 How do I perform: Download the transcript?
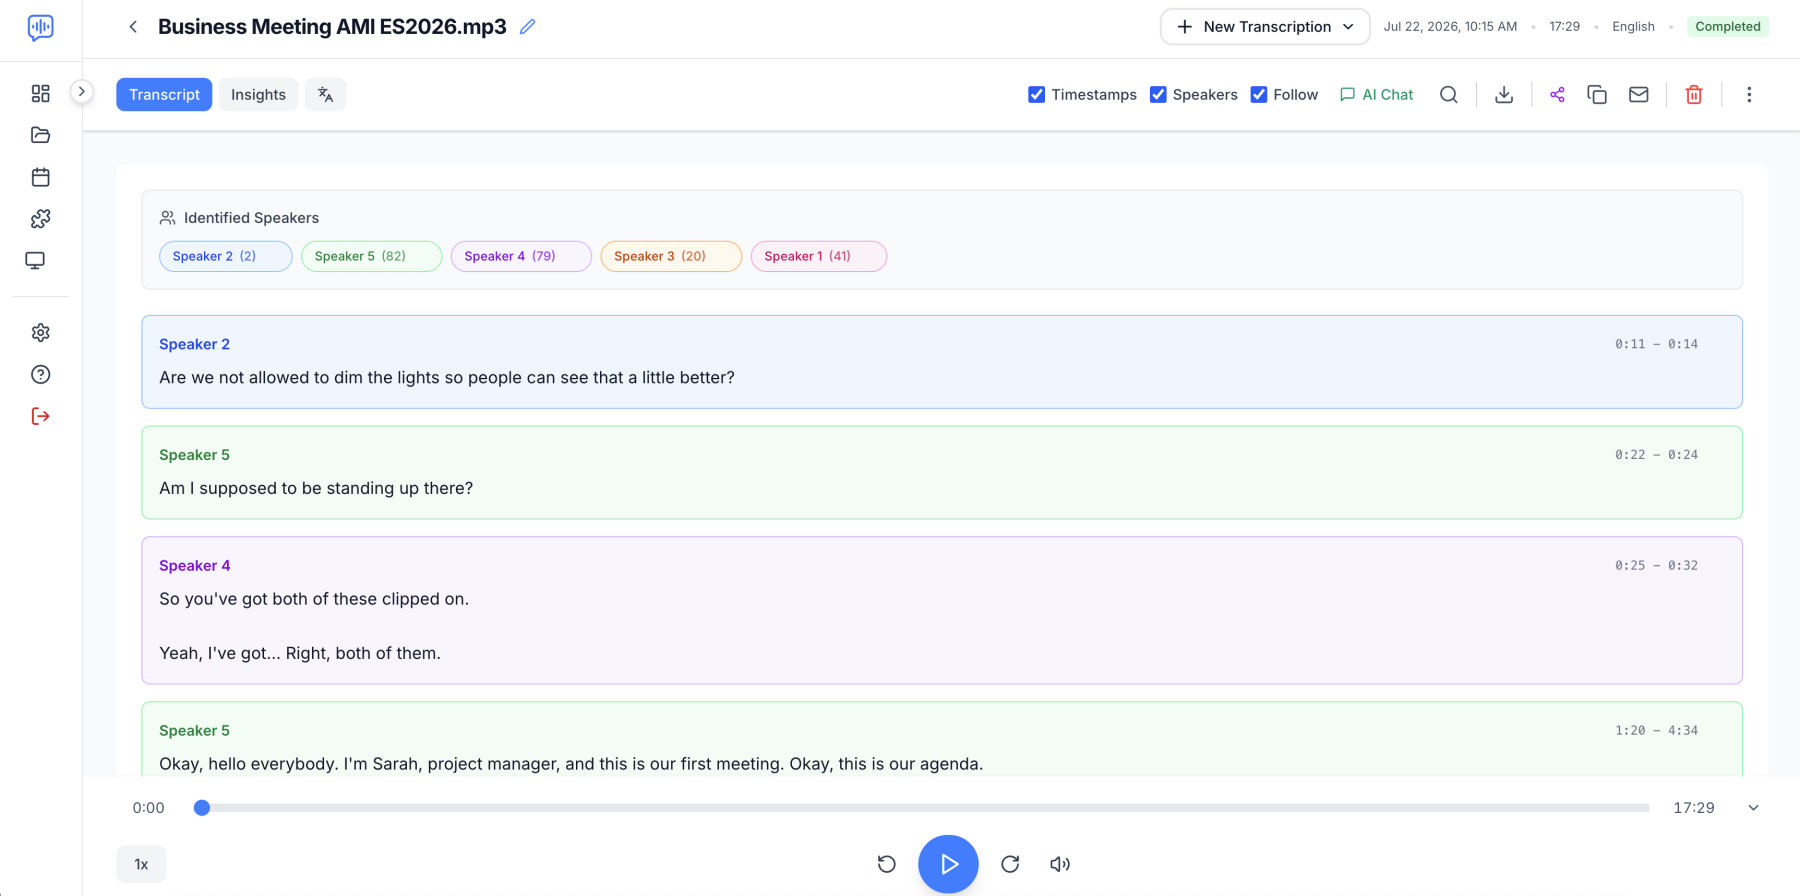[1504, 95]
